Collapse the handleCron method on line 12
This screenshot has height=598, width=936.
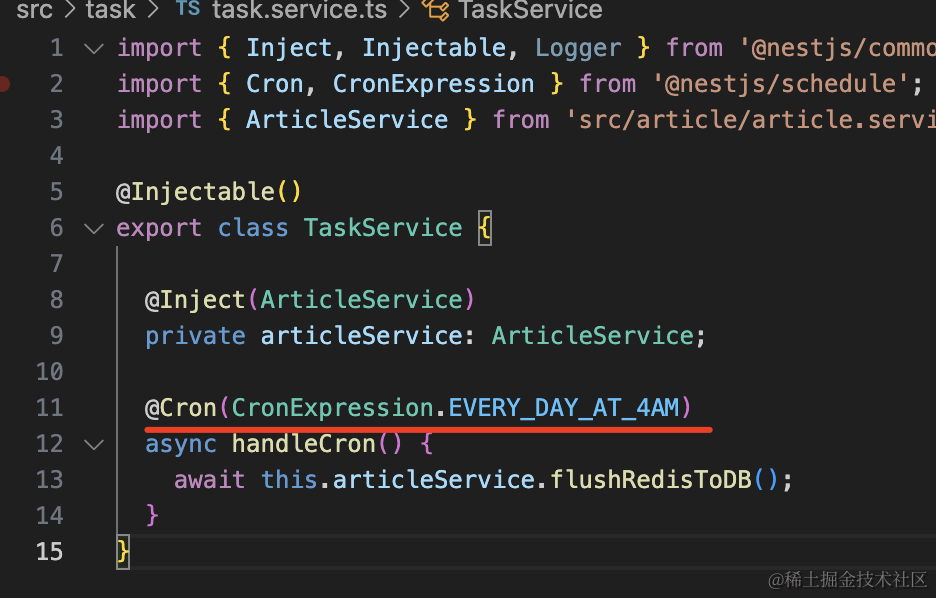click(x=93, y=444)
